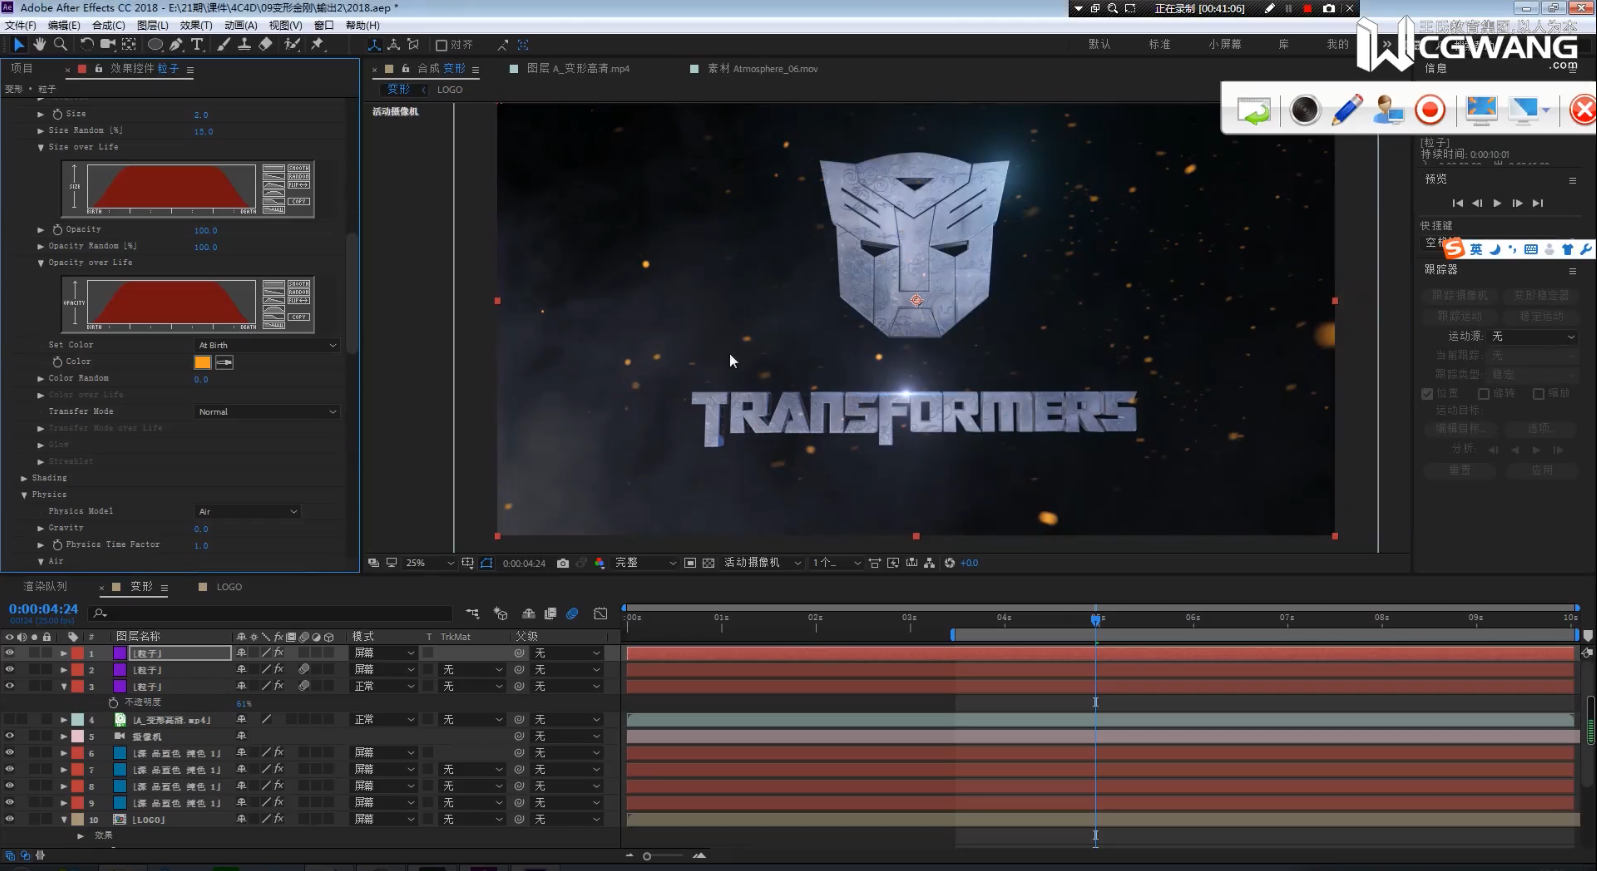Switch to the 渲染队列 tab
The height and width of the screenshot is (871, 1597).
tap(45, 587)
